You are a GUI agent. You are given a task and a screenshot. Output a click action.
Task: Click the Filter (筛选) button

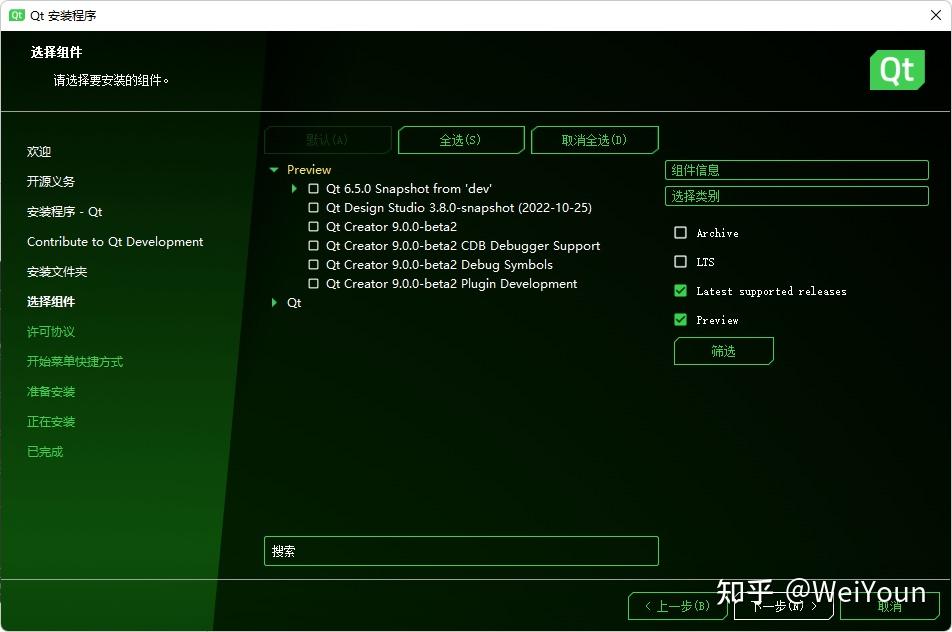click(x=724, y=352)
